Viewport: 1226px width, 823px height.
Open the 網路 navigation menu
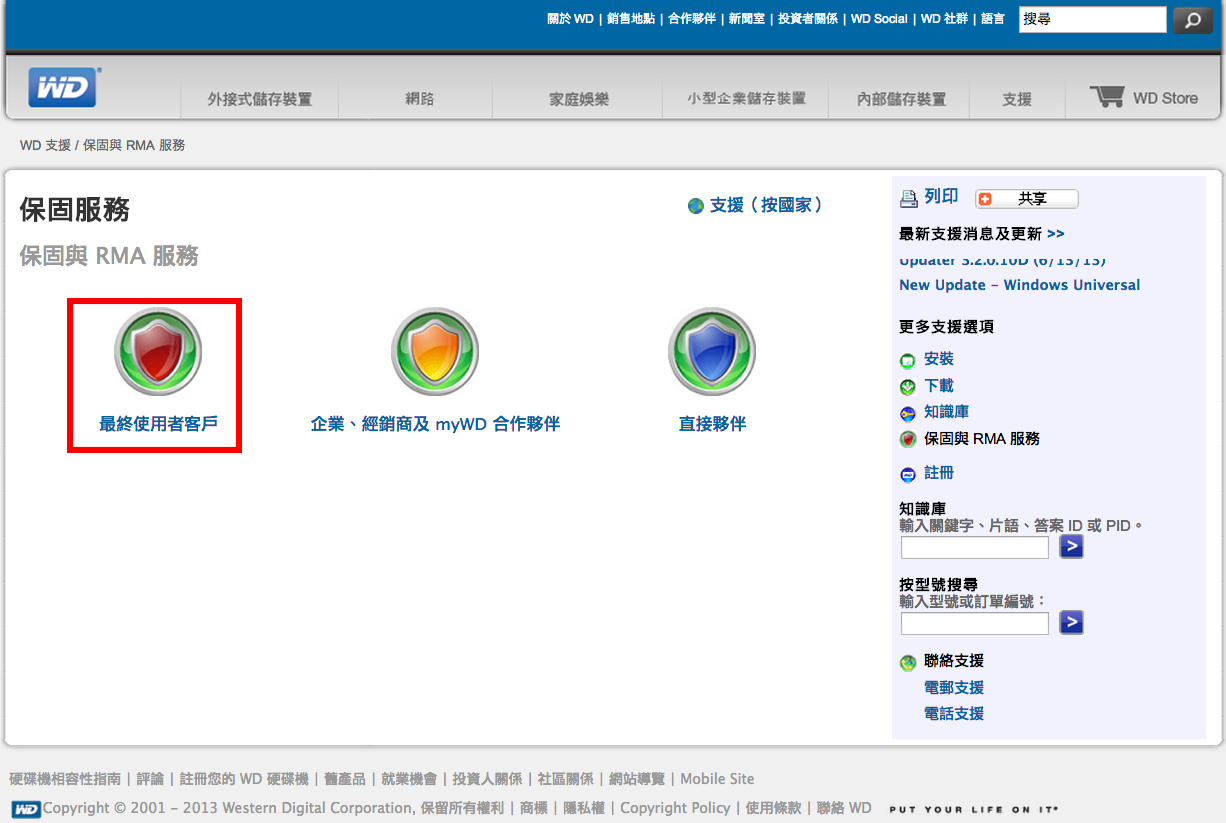pyautogui.click(x=419, y=99)
